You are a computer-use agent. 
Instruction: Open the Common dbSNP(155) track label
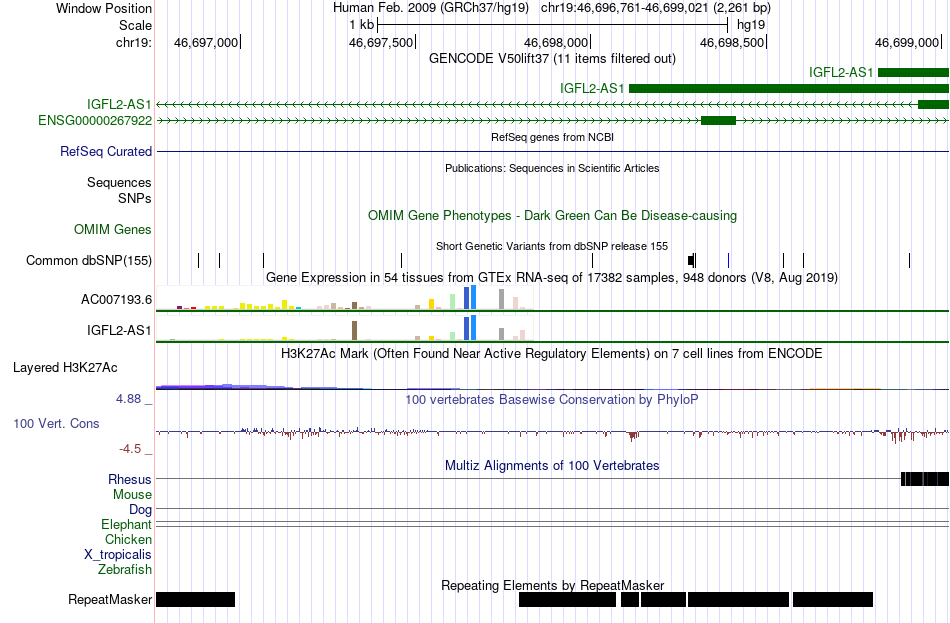tap(89, 261)
